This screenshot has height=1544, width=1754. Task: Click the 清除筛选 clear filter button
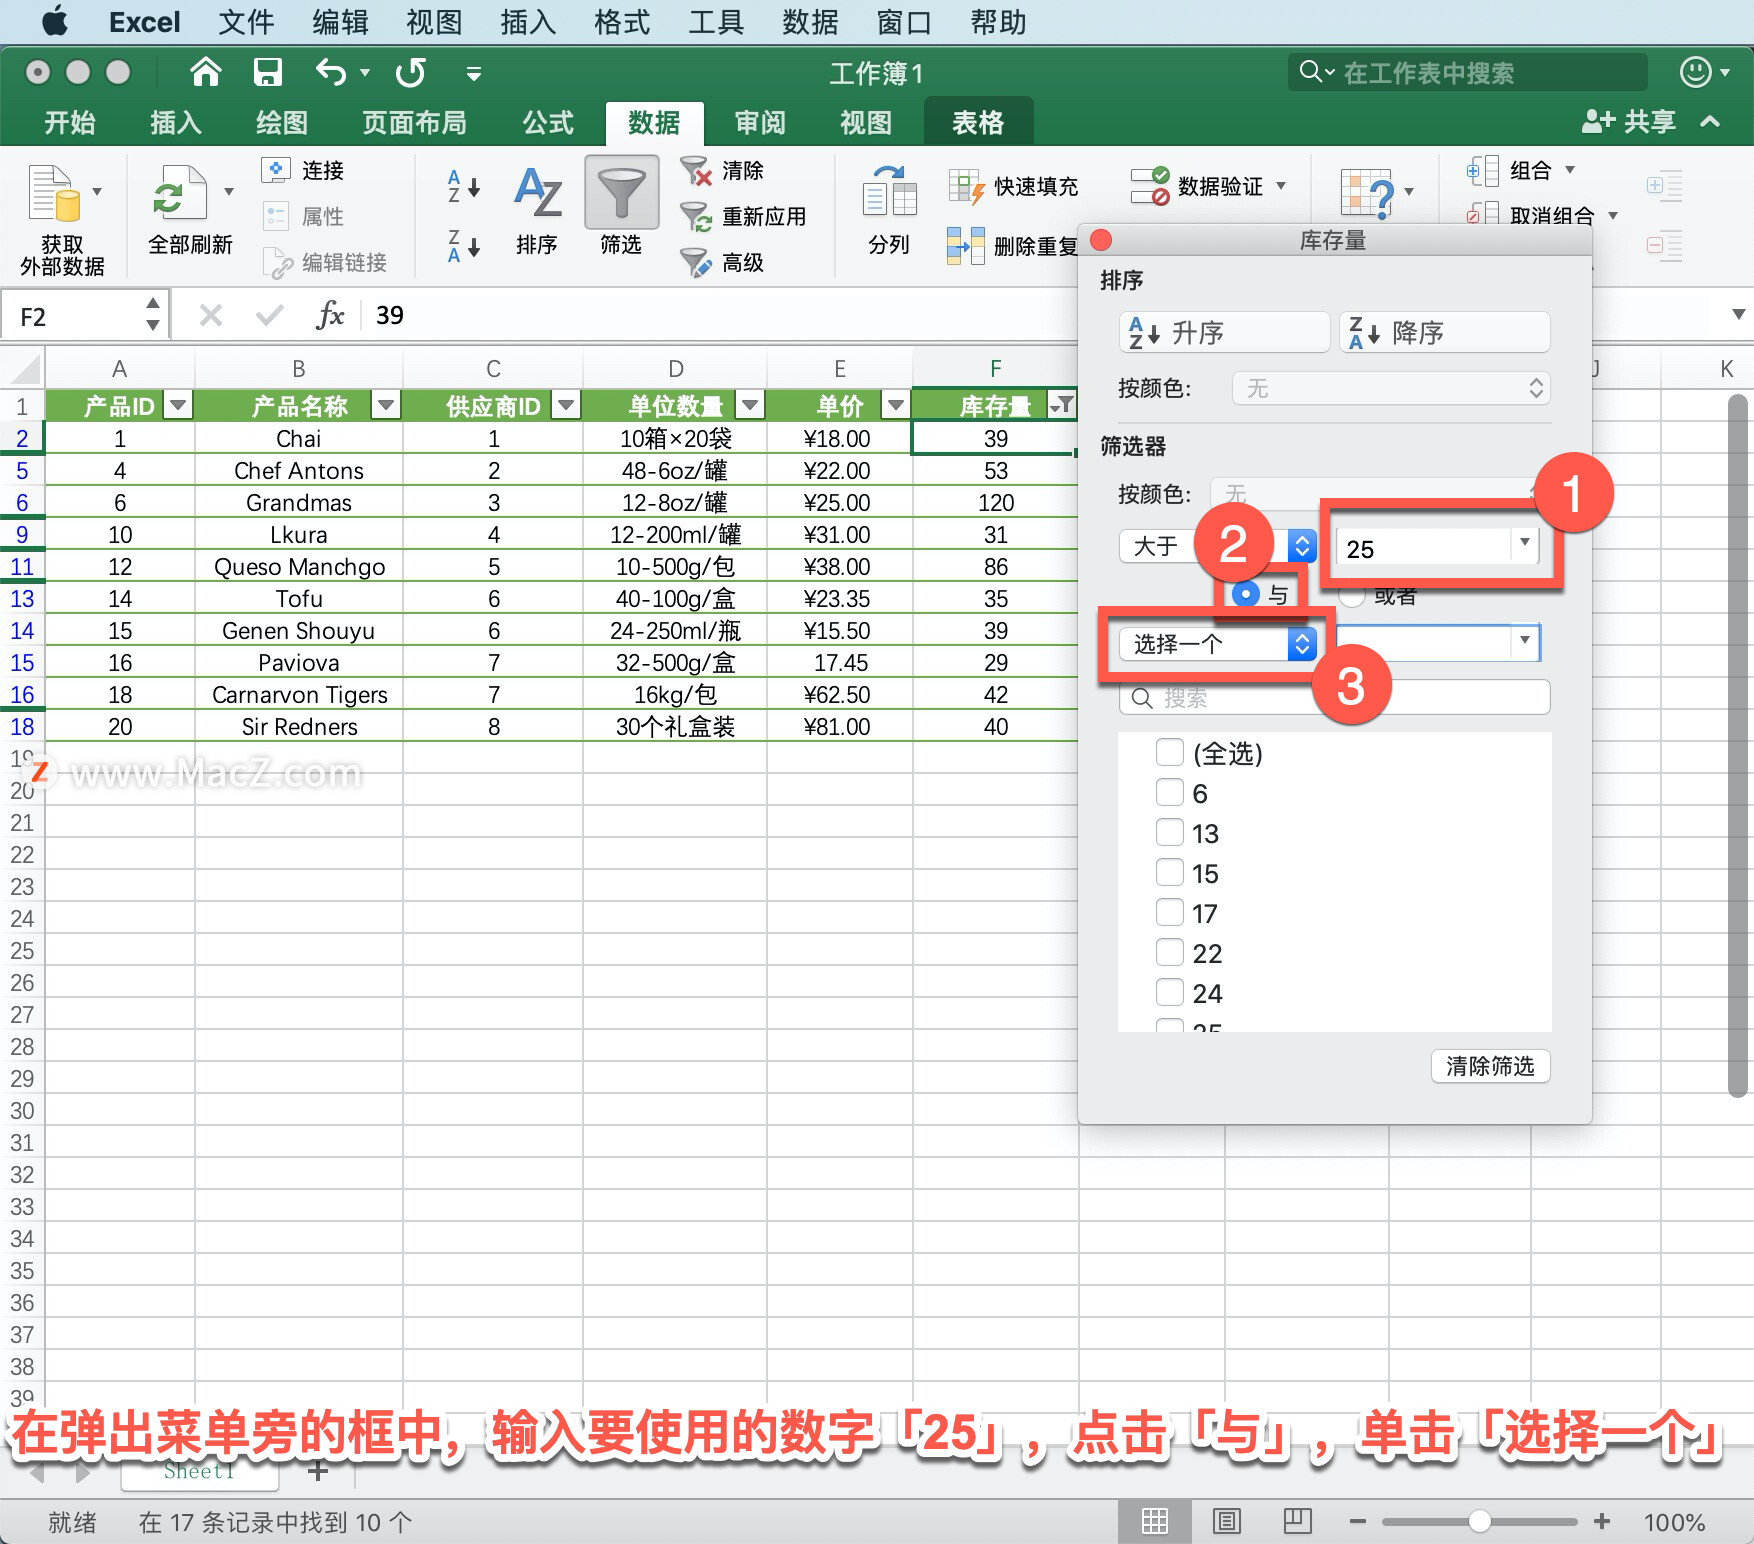tap(1490, 1066)
